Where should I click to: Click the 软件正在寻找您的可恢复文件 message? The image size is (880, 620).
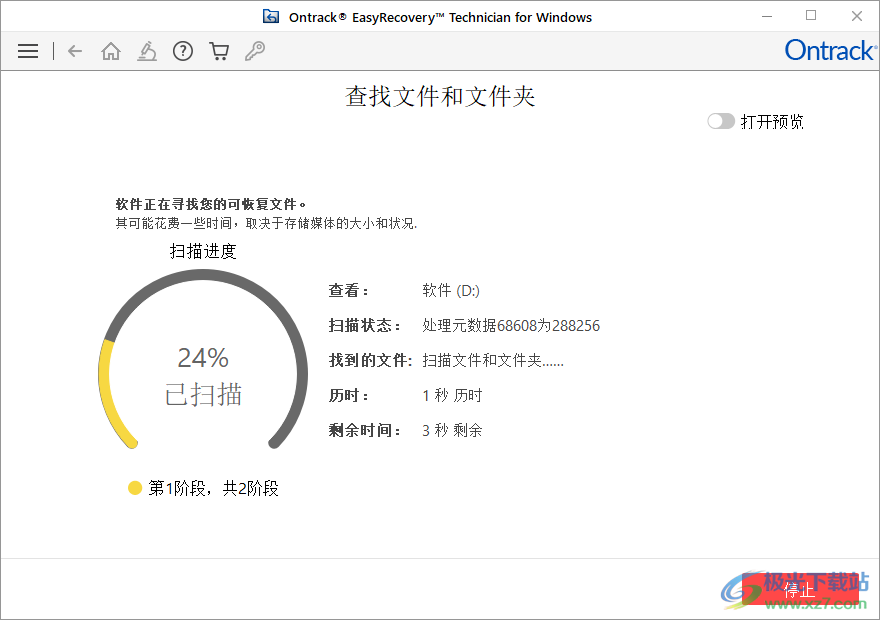point(211,204)
